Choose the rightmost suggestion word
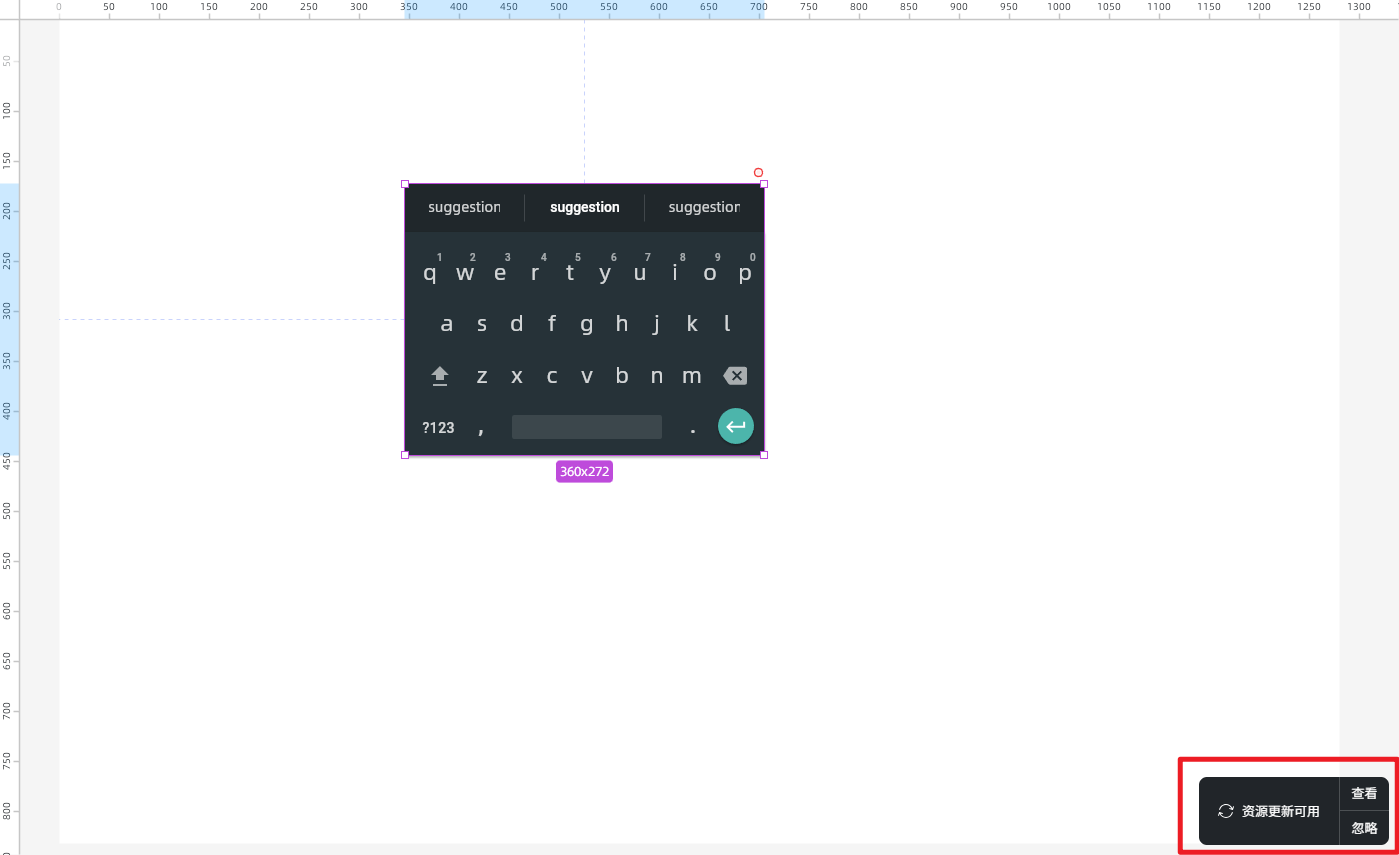The width and height of the screenshot is (1399, 855). coord(704,207)
